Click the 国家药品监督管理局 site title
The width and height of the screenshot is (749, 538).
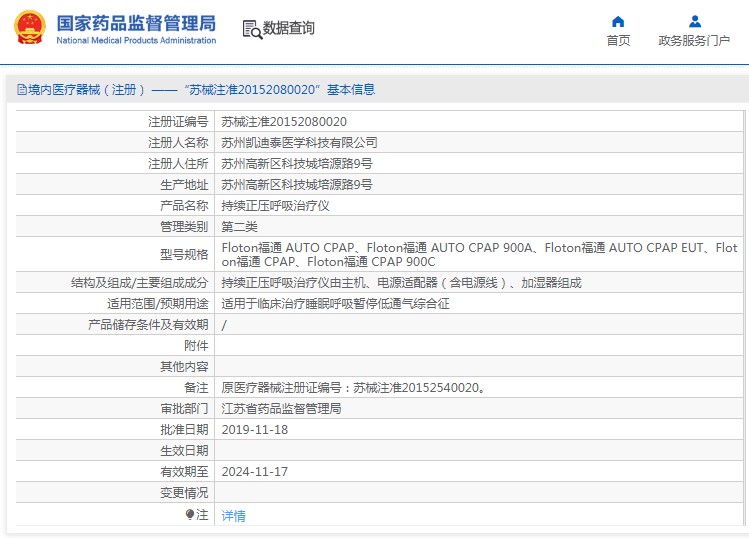click(135, 22)
